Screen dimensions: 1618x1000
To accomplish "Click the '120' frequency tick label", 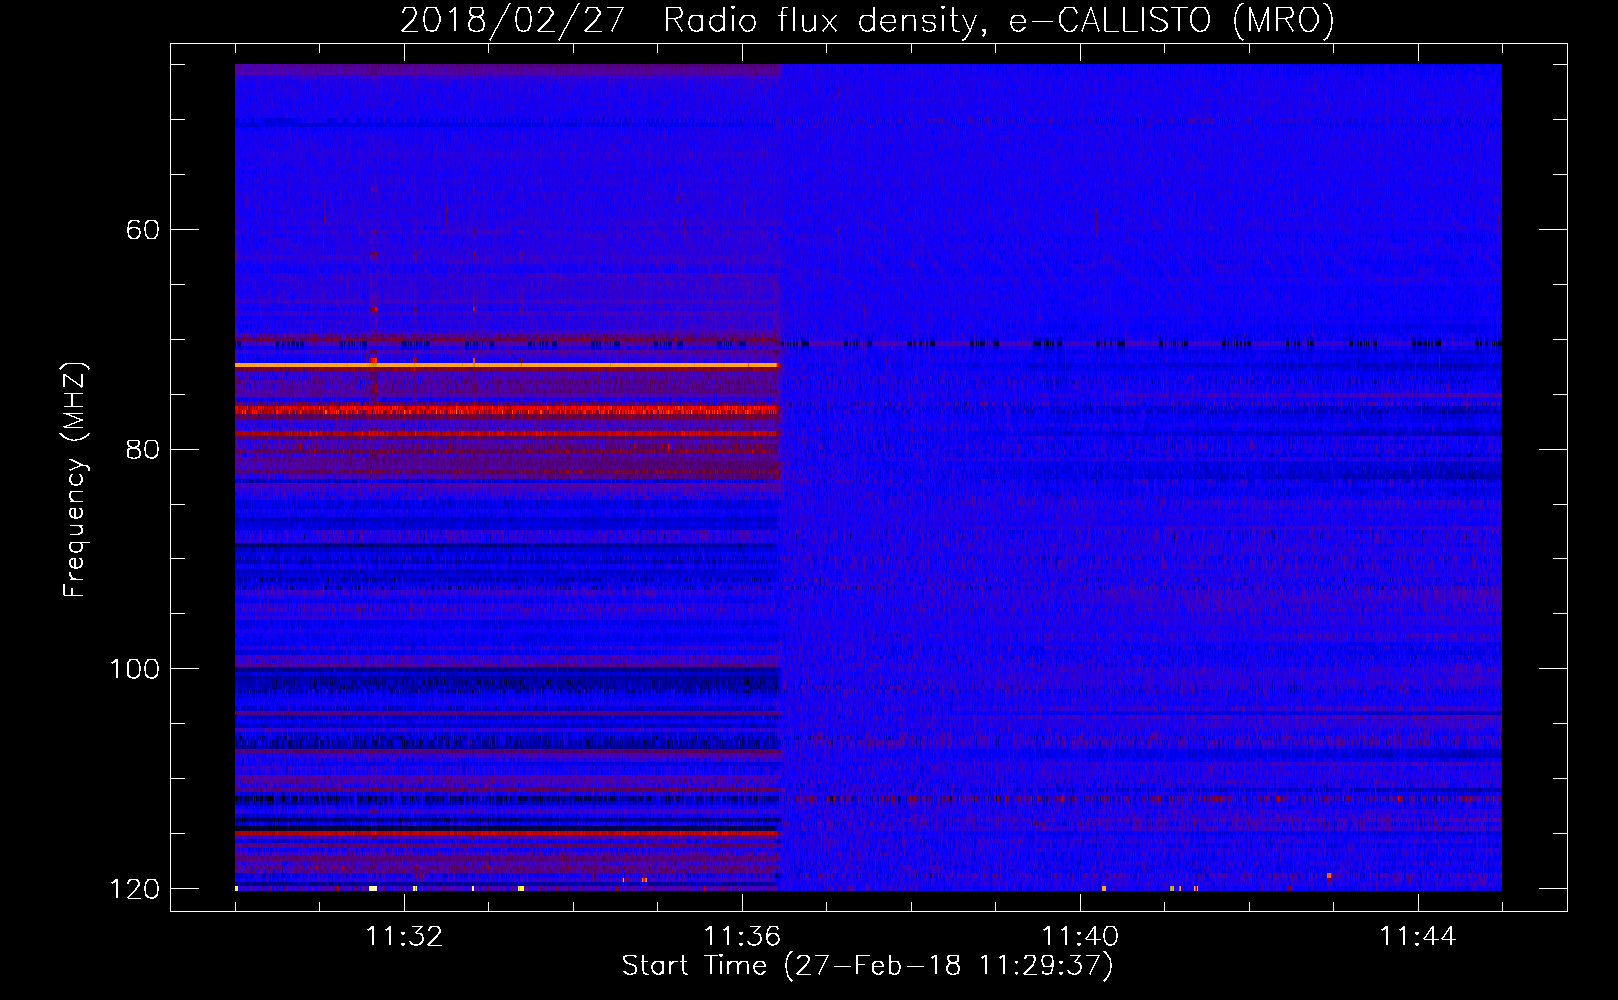I will coord(135,889).
